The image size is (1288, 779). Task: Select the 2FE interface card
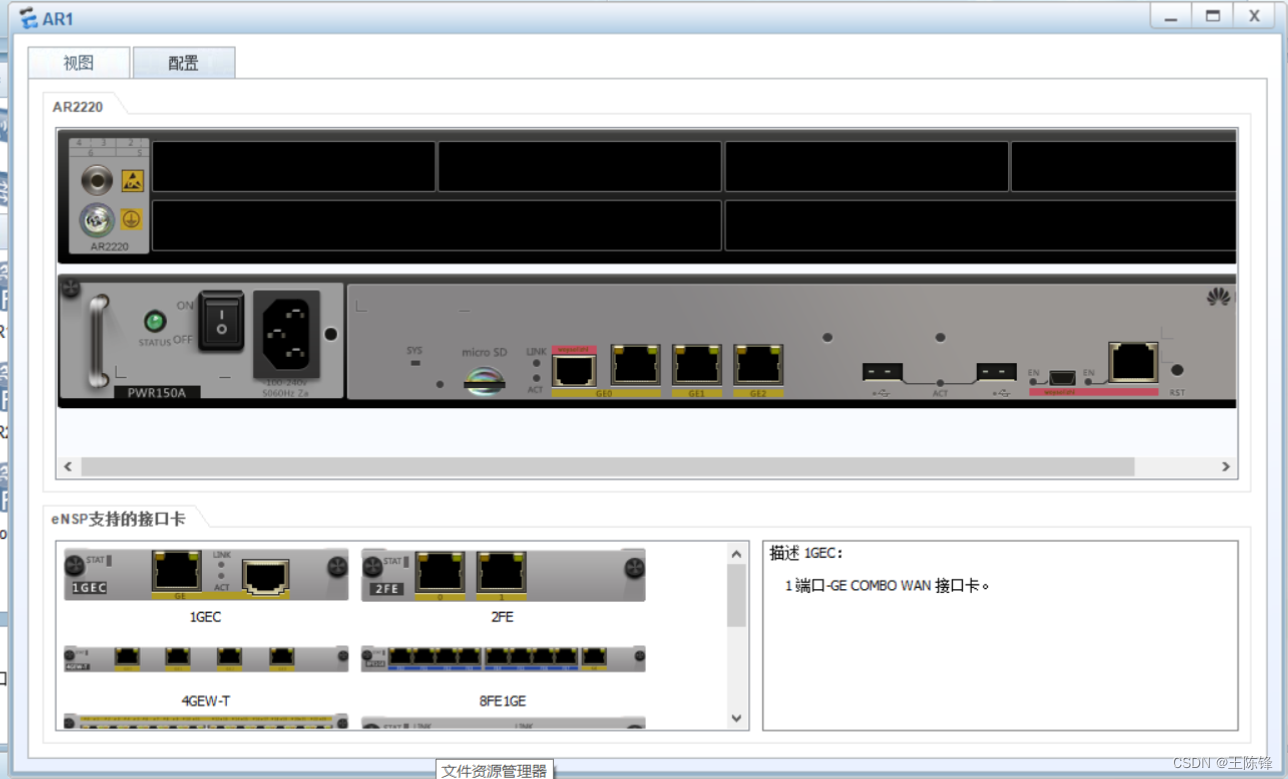point(503,575)
